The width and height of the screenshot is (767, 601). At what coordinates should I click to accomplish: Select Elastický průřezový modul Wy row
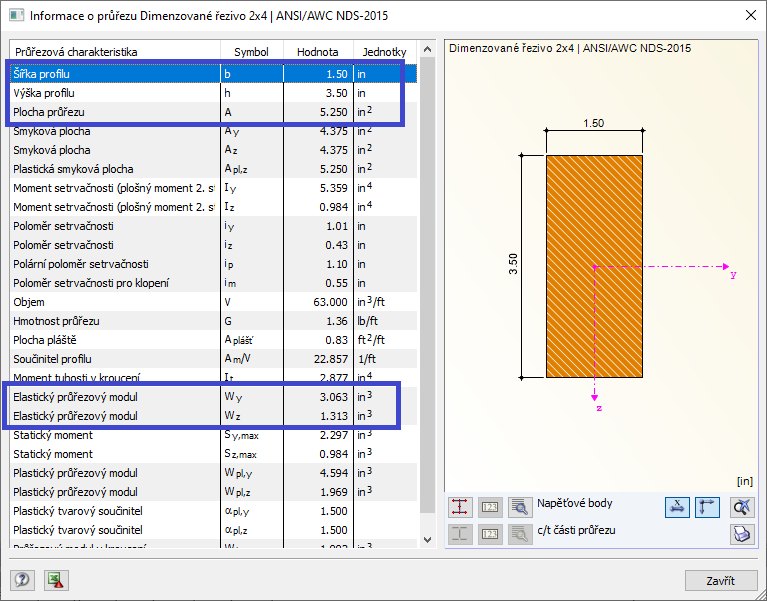pyautogui.click(x=213, y=397)
